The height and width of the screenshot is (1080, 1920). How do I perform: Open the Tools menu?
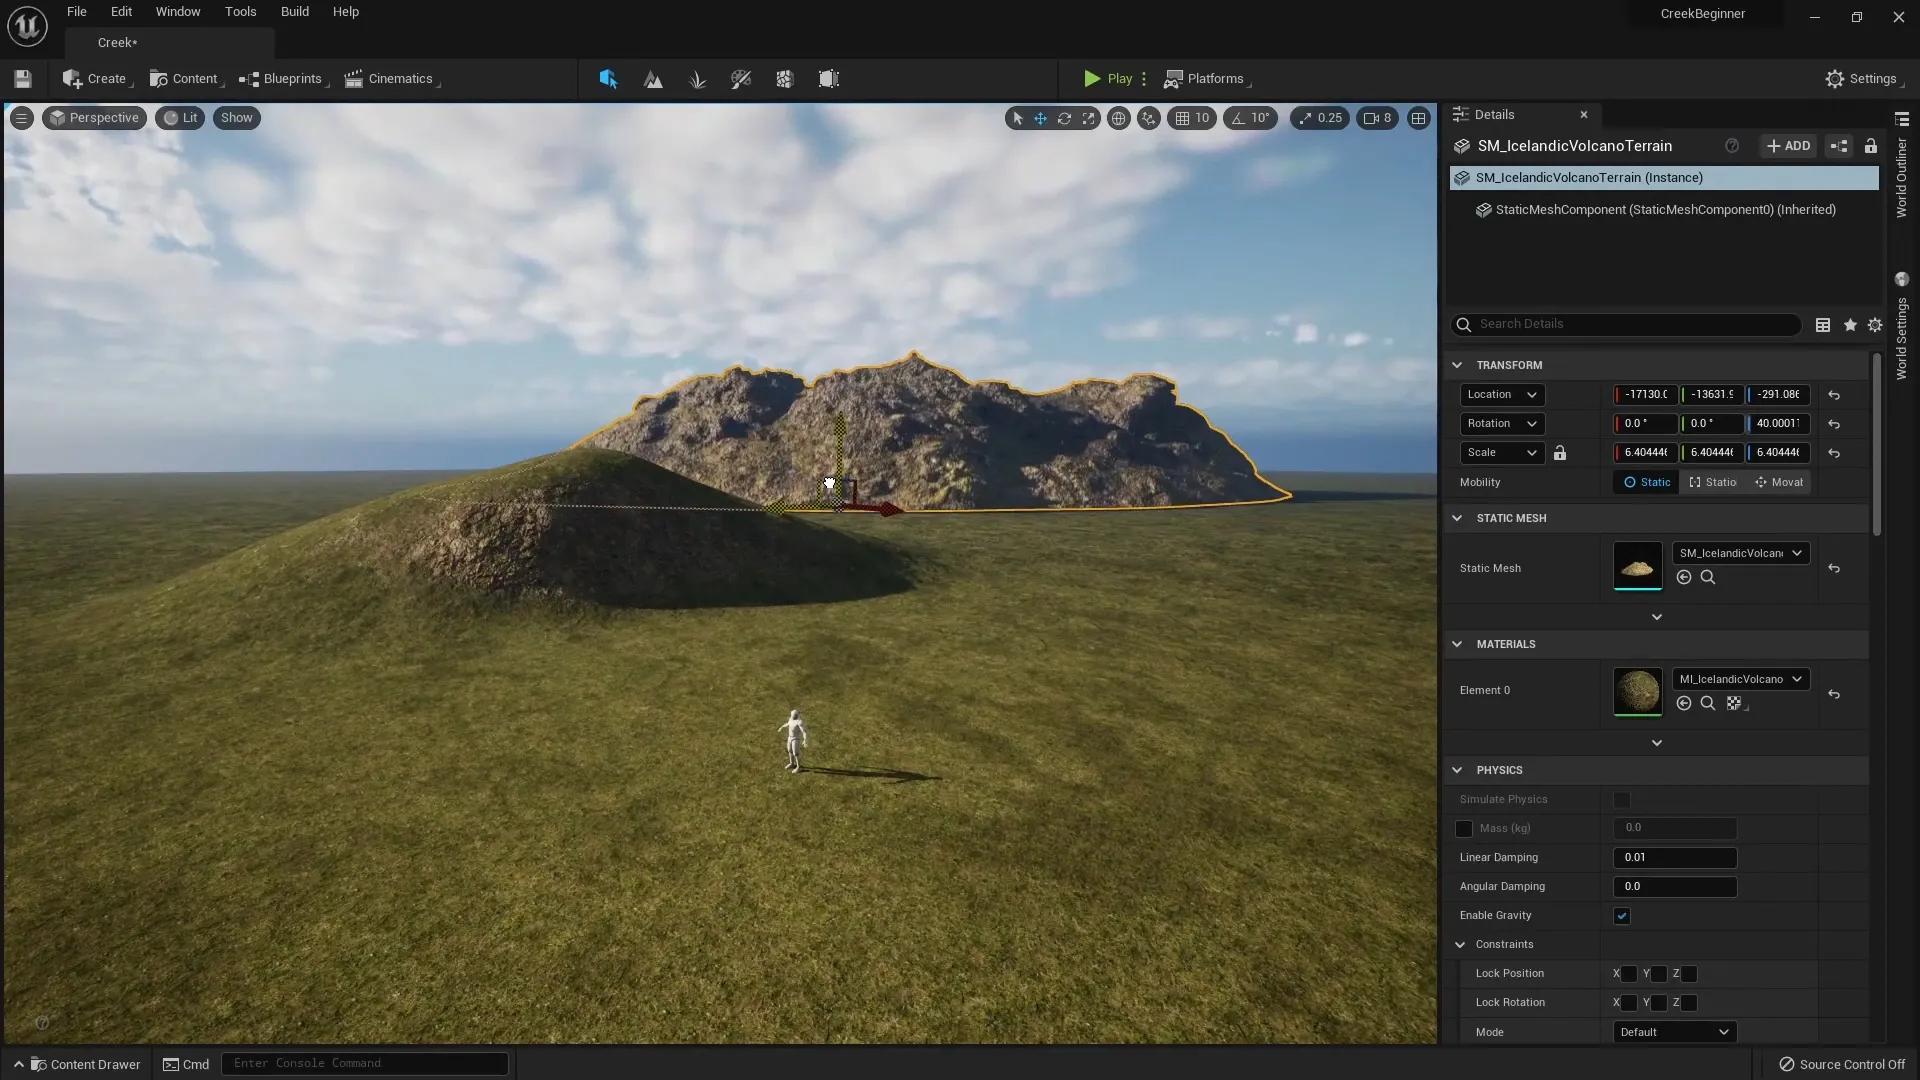[240, 12]
